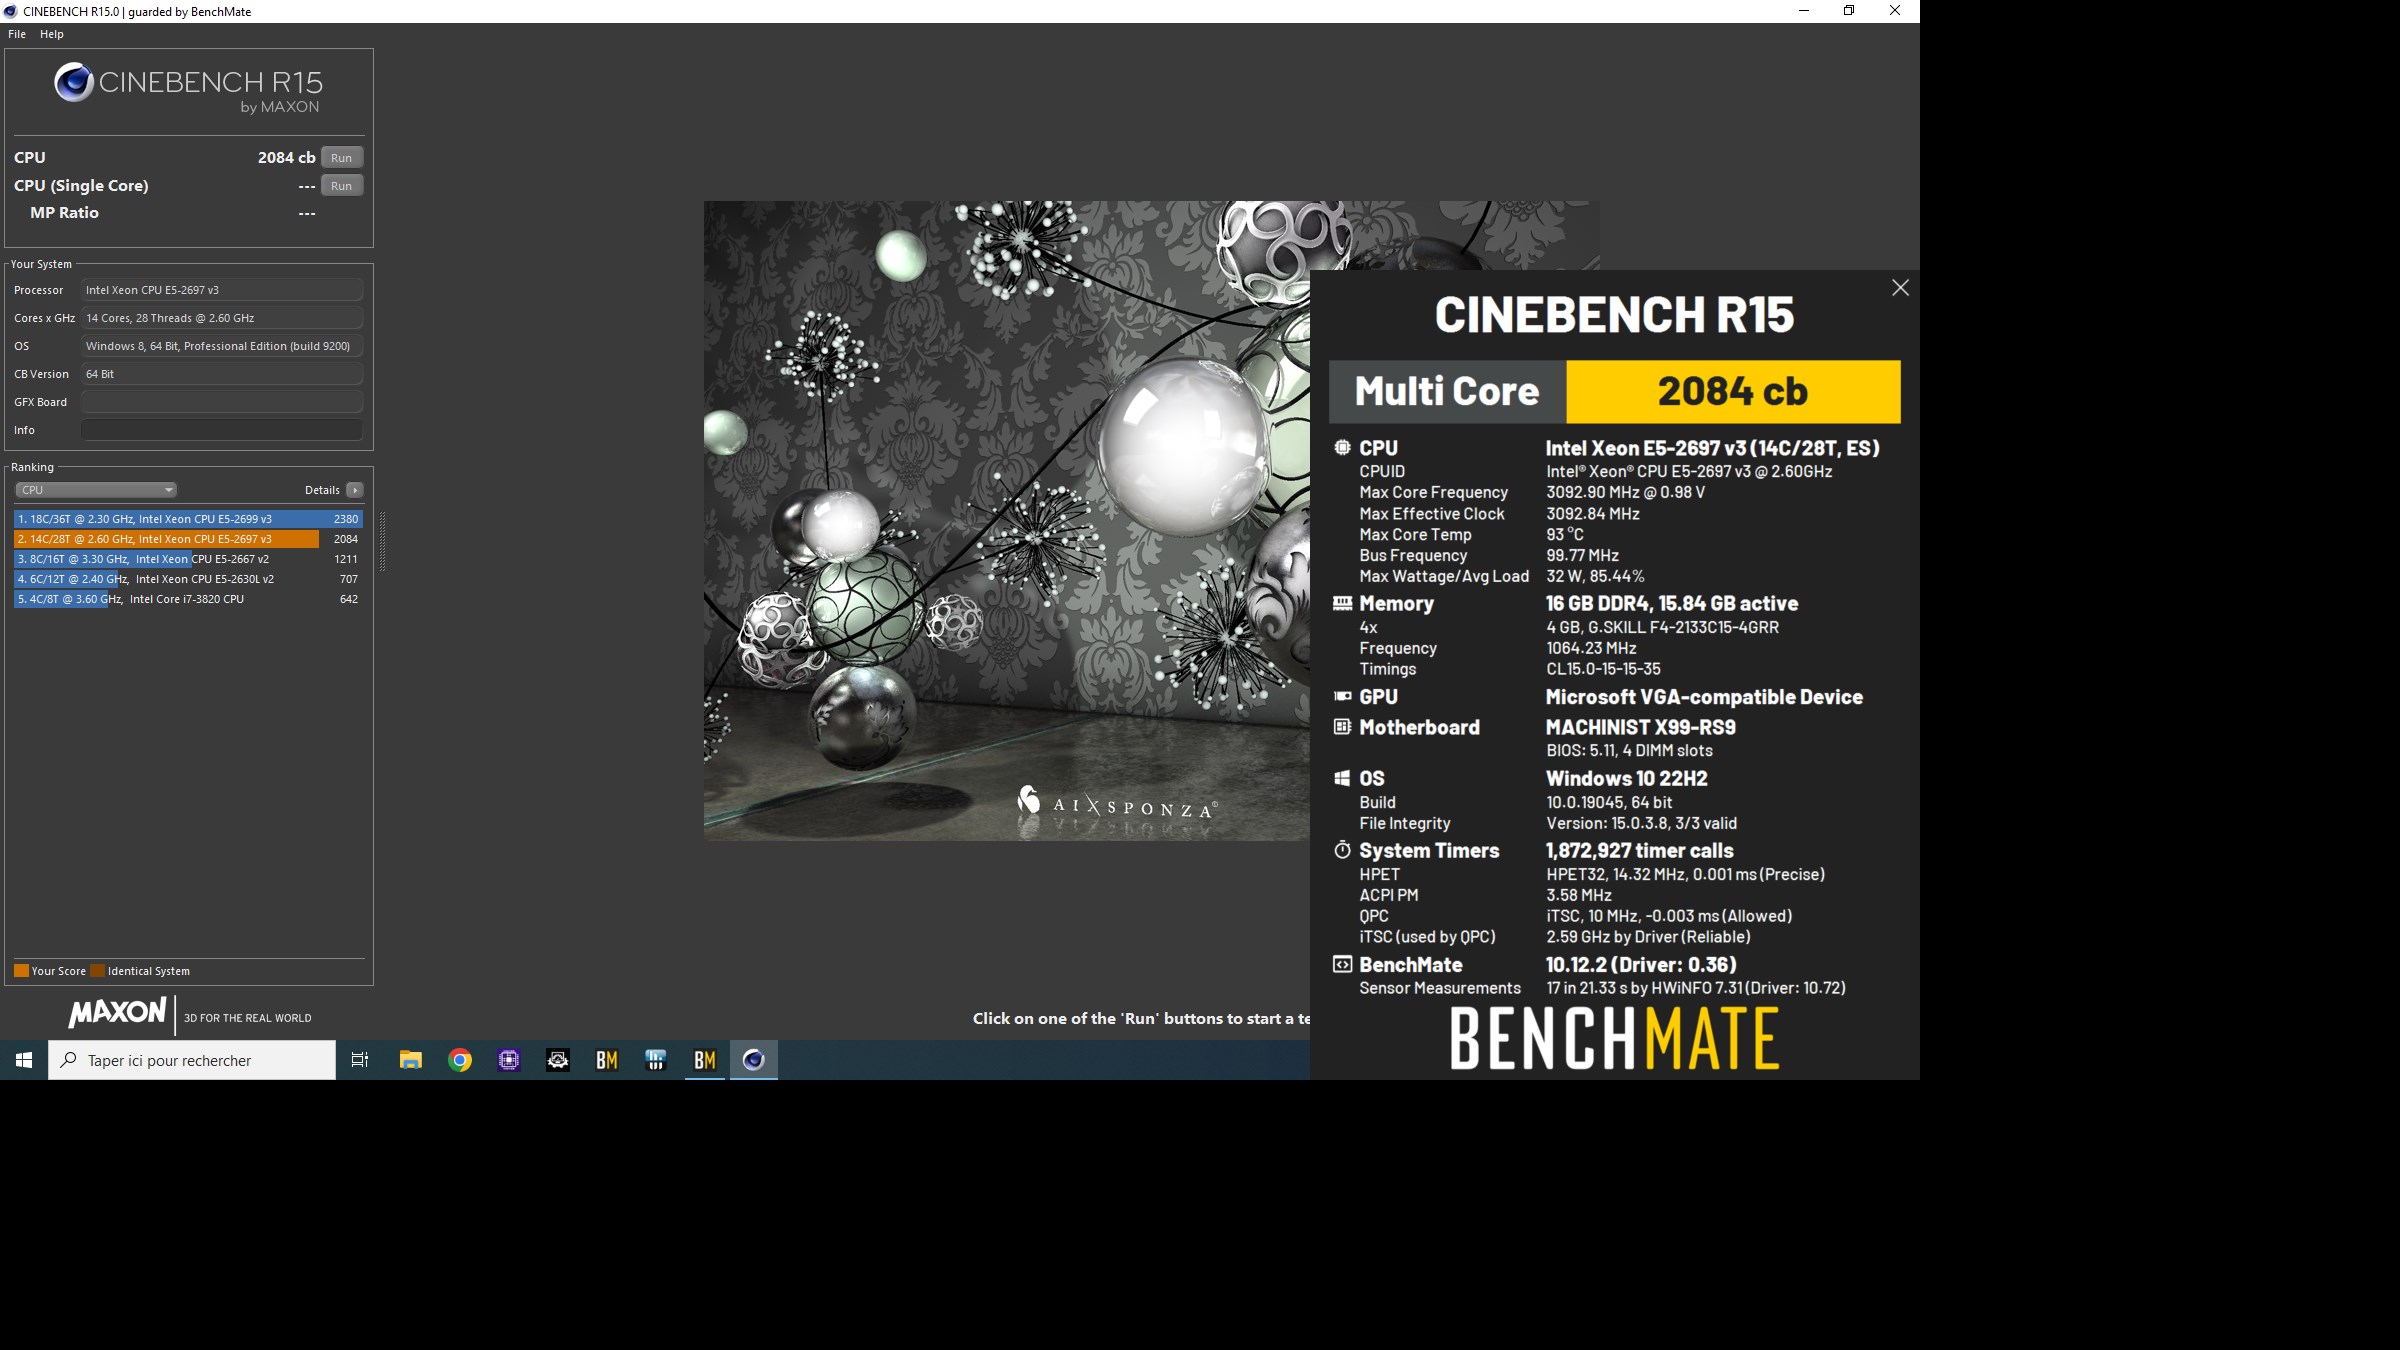Screen dimensions: 2400x1350
Task: Click the Identical System legend swatch
Action: (x=97, y=971)
